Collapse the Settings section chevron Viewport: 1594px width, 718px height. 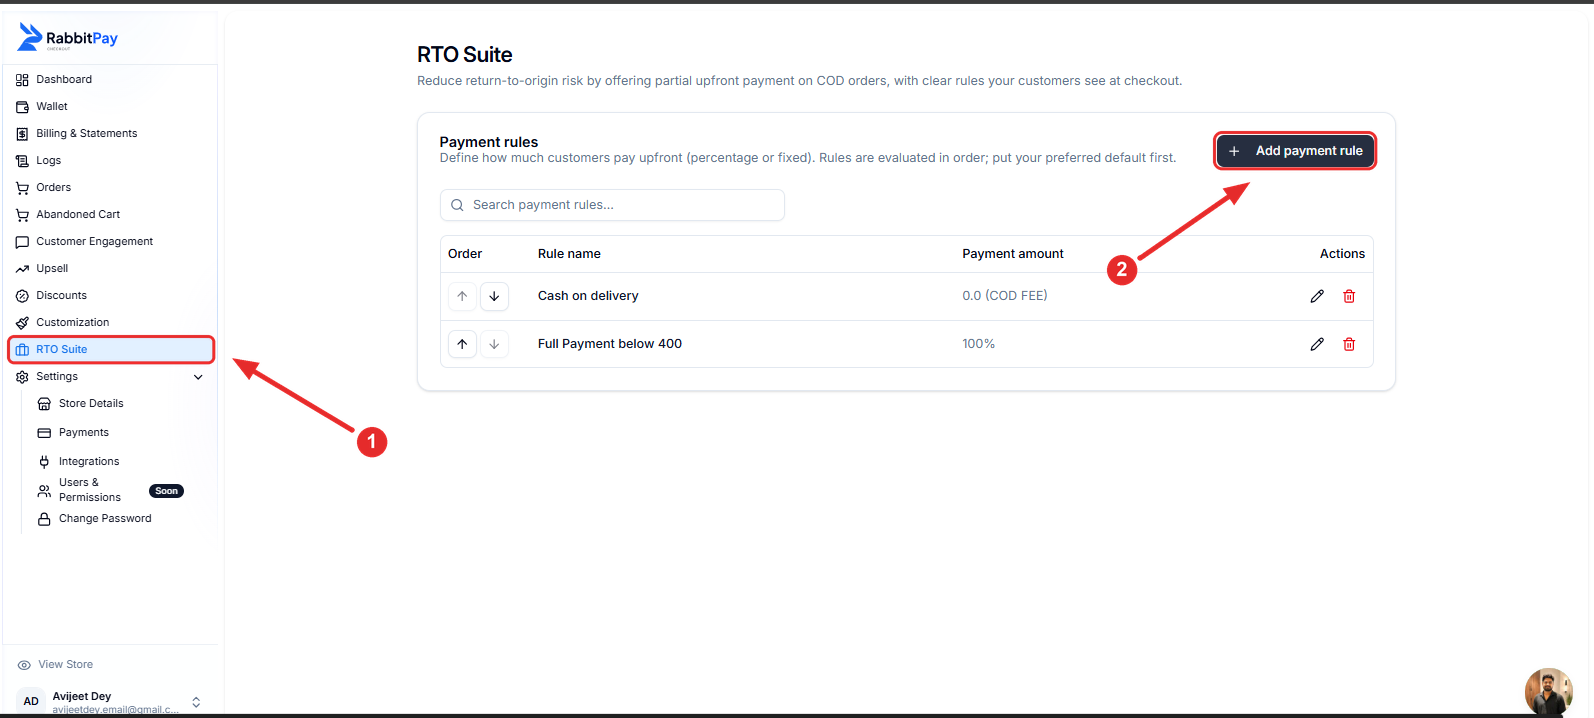[198, 377]
